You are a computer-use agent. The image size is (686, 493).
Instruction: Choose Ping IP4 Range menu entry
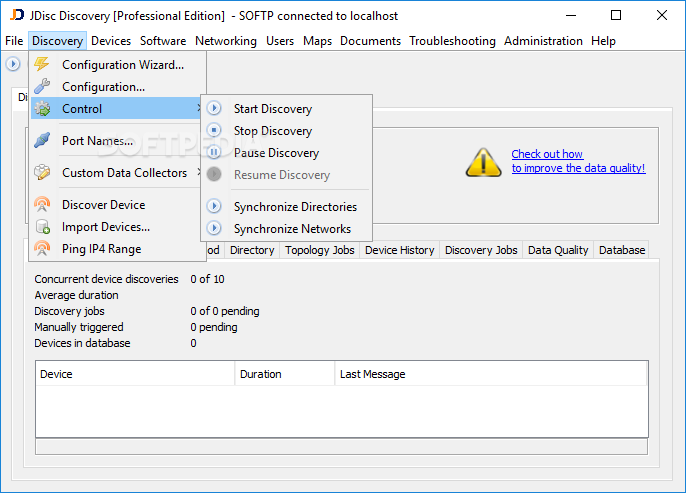coord(118,248)
